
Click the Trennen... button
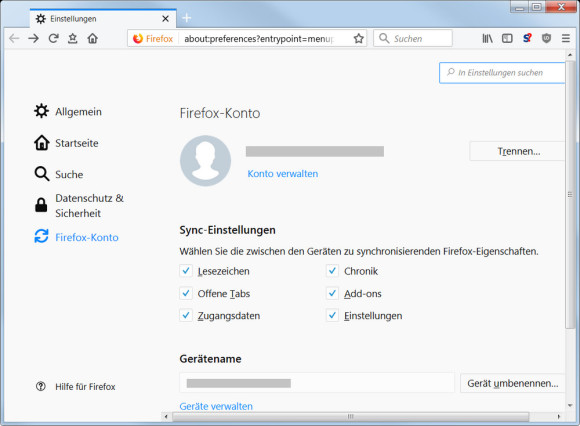pos(517,151)
